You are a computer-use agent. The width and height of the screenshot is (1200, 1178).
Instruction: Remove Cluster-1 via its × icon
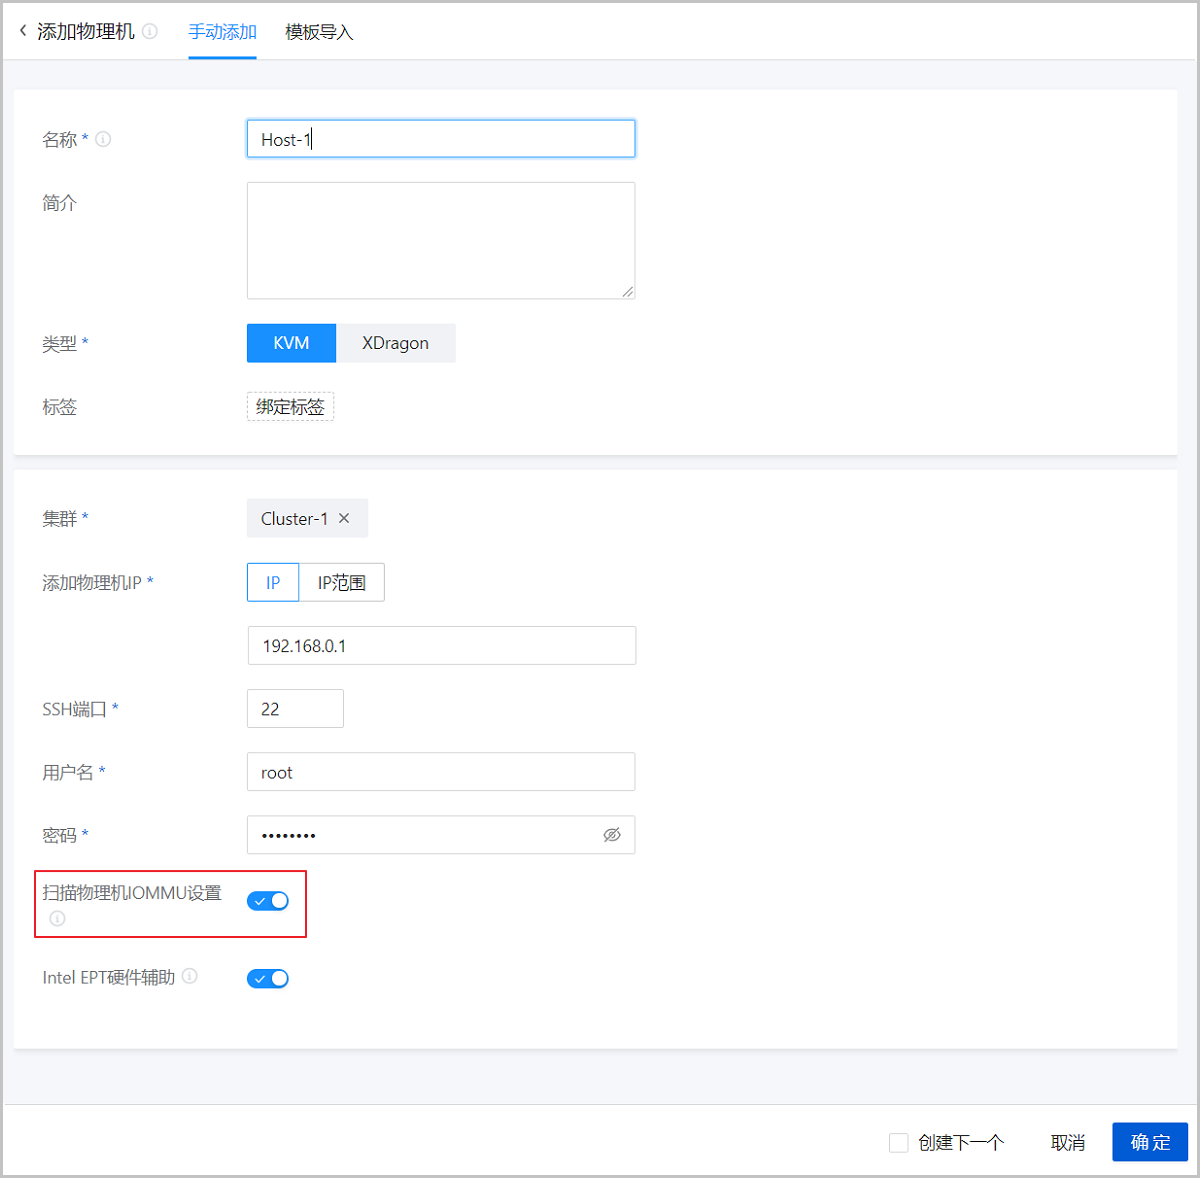343,518
